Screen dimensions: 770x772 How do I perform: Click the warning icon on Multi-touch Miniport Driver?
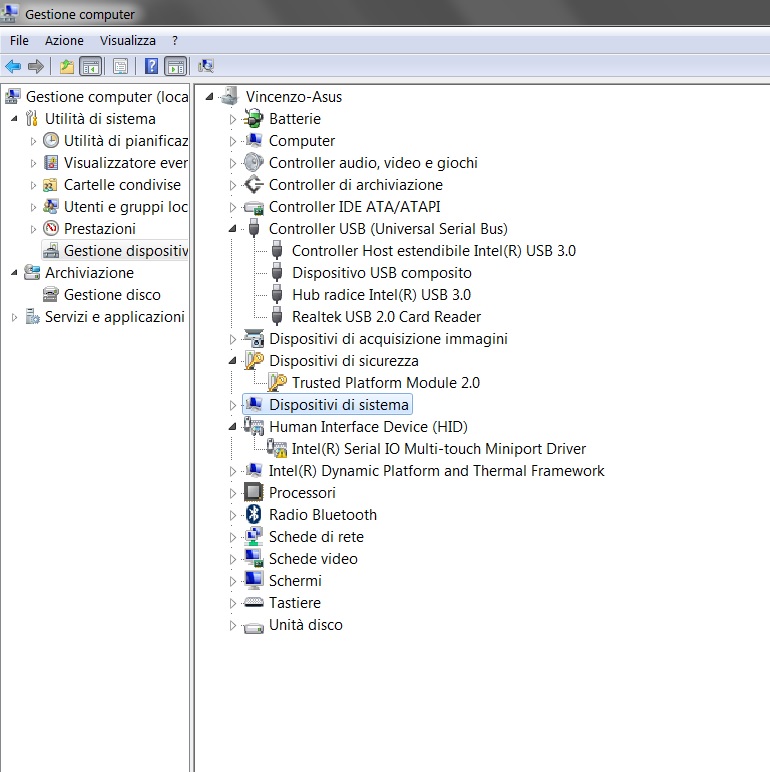tap(277, 449)
